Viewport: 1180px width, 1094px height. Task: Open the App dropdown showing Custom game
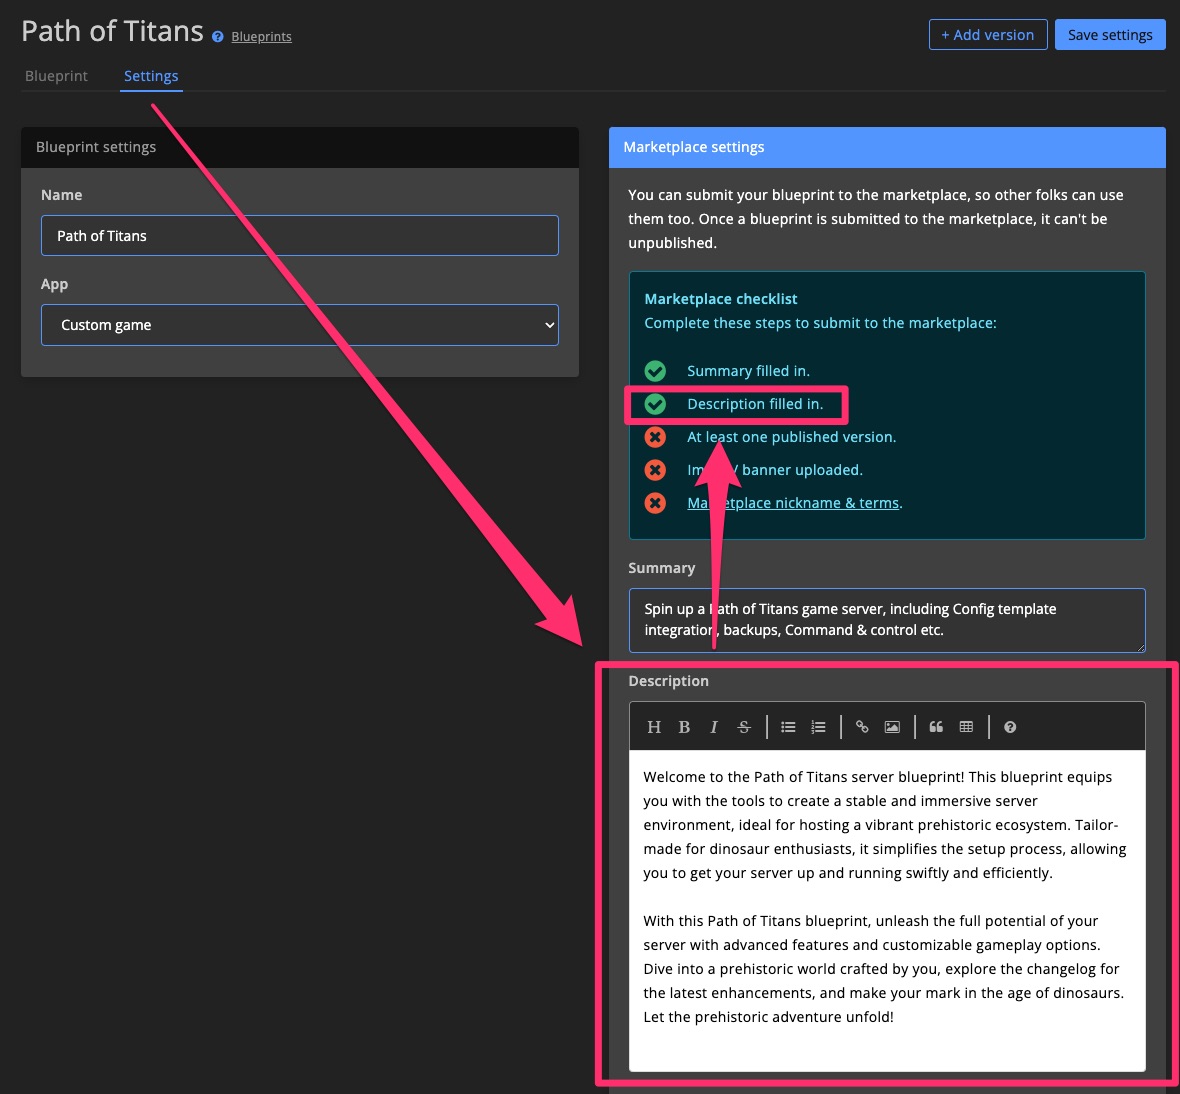click(x=299, y=325)
